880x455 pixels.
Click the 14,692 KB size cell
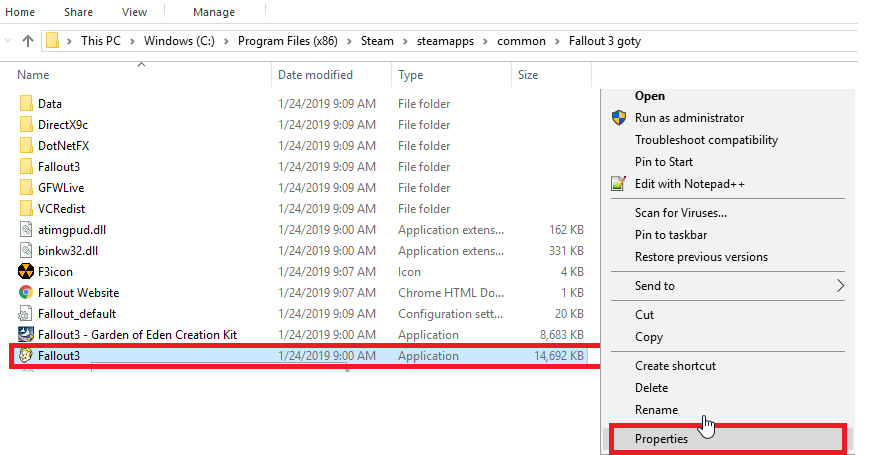pyautogui.click(x=558, y=356)
